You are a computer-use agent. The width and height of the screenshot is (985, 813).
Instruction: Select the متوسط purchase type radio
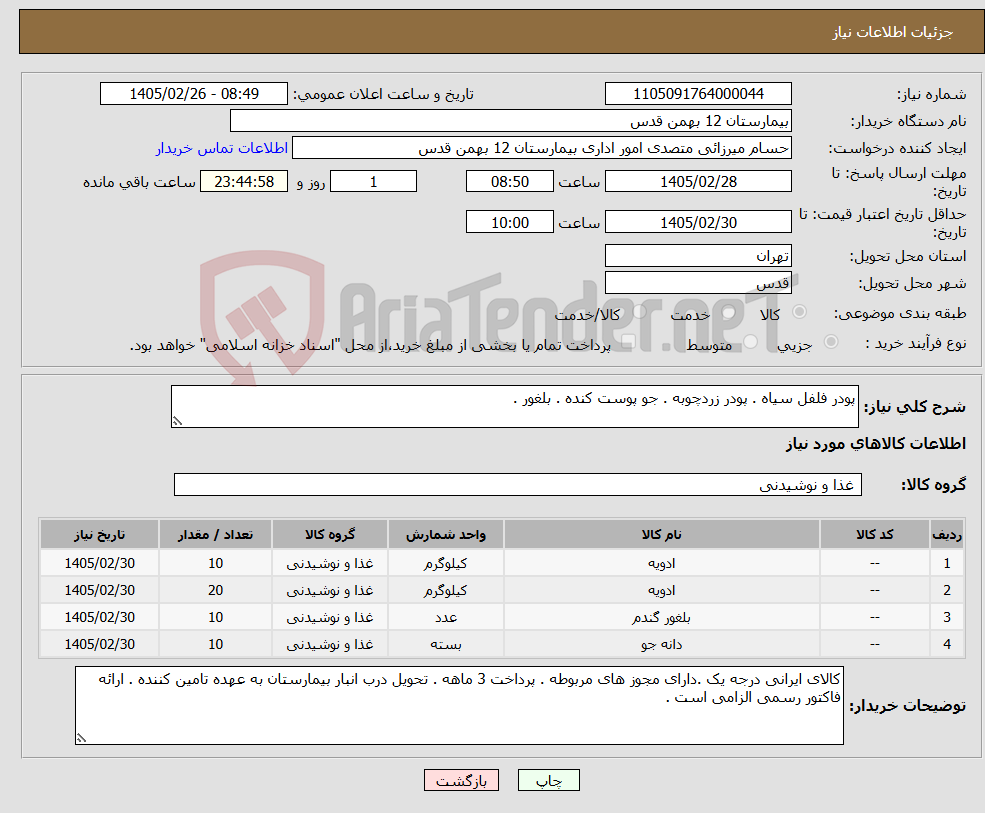[x=750, y=341]
